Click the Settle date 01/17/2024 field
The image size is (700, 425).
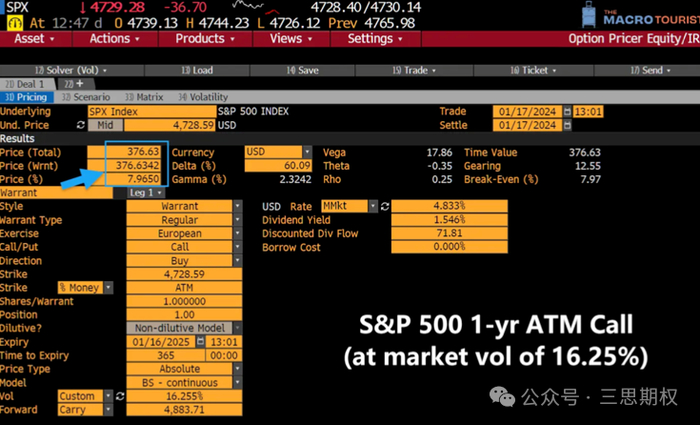point(527,125)
